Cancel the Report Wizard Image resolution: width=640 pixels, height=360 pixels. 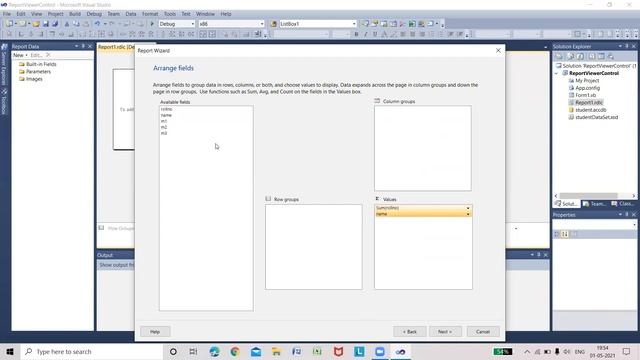[483, 331]
